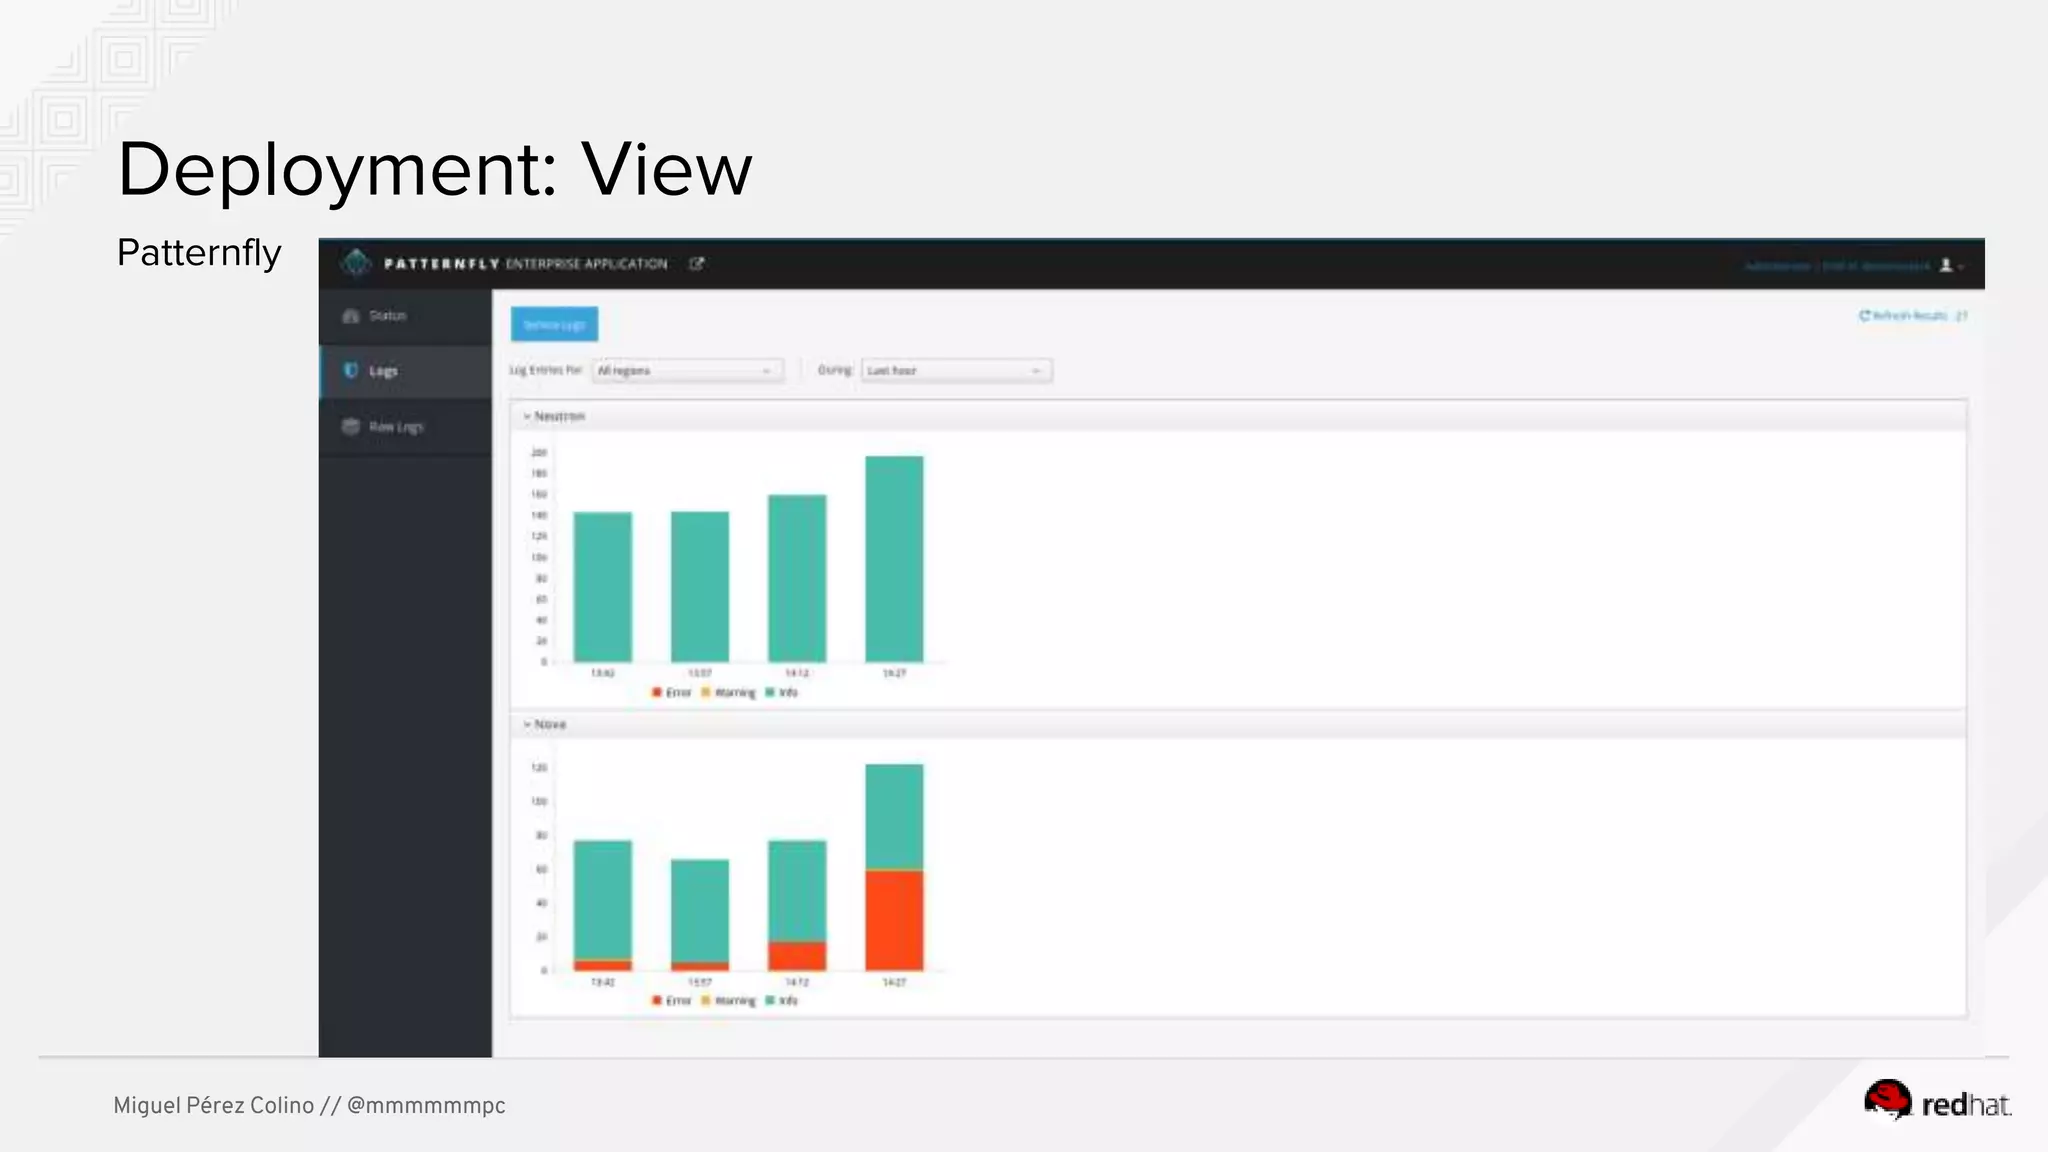The width and height of the screenshot is (2048, 1152).
Task: Click the refresh arrow icon
Action: 1864,315
